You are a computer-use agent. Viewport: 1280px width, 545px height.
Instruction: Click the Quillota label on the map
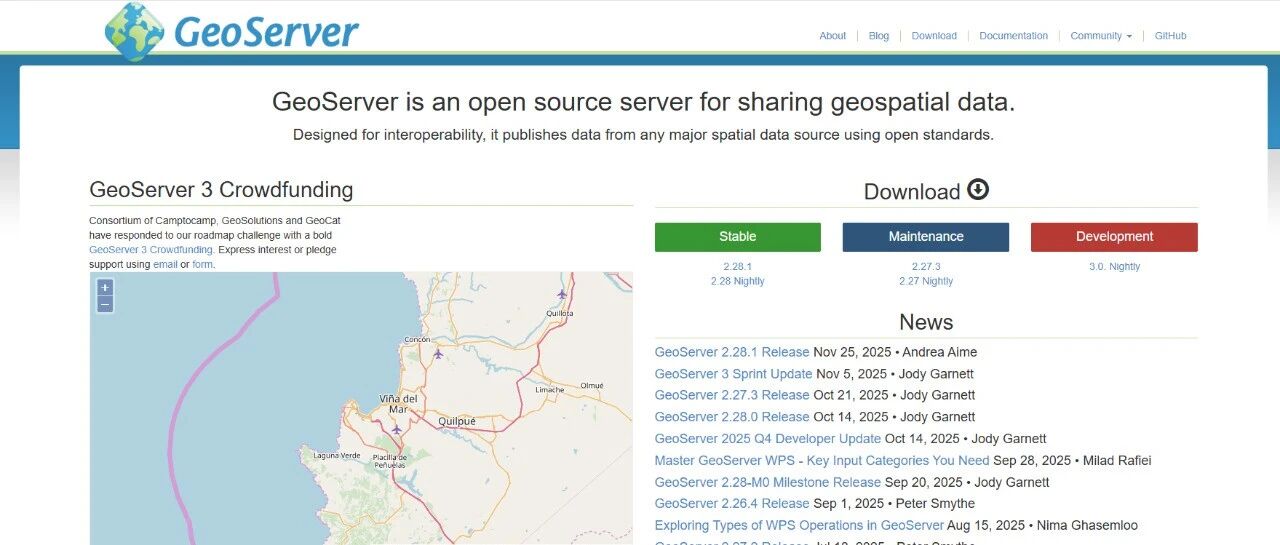[x=560, y=313]
